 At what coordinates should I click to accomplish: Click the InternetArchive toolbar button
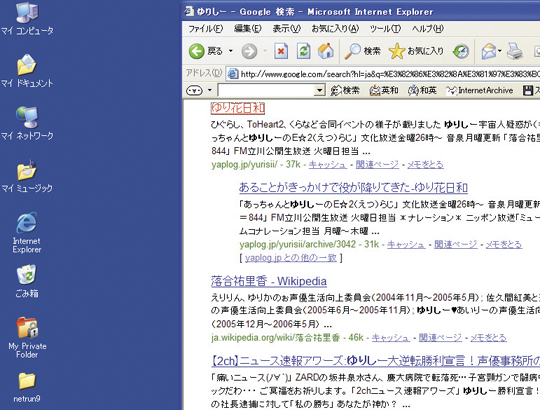pos(479,91)
